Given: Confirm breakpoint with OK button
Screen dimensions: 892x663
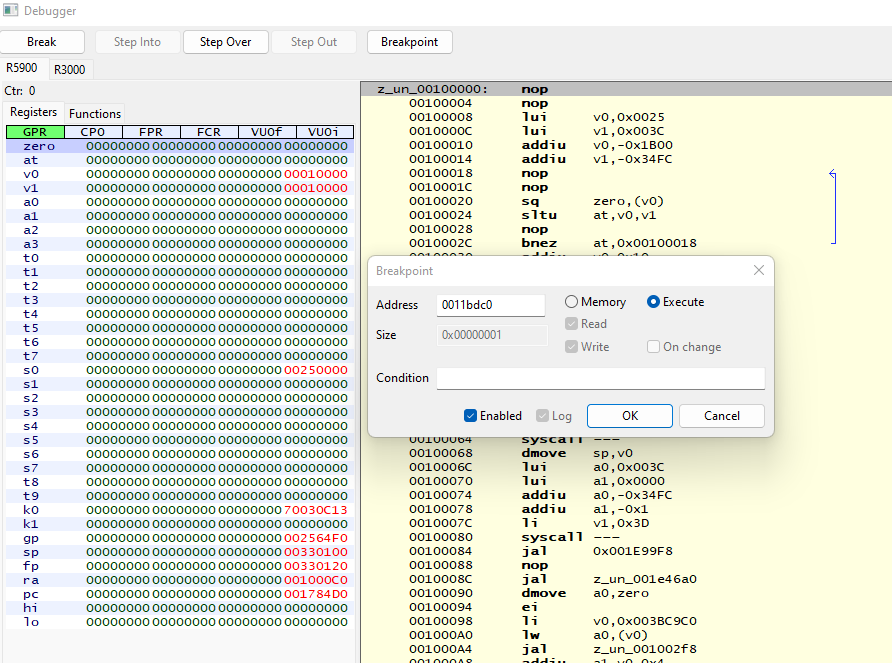Looking at the screenshot, I should [x=629, y=416].
